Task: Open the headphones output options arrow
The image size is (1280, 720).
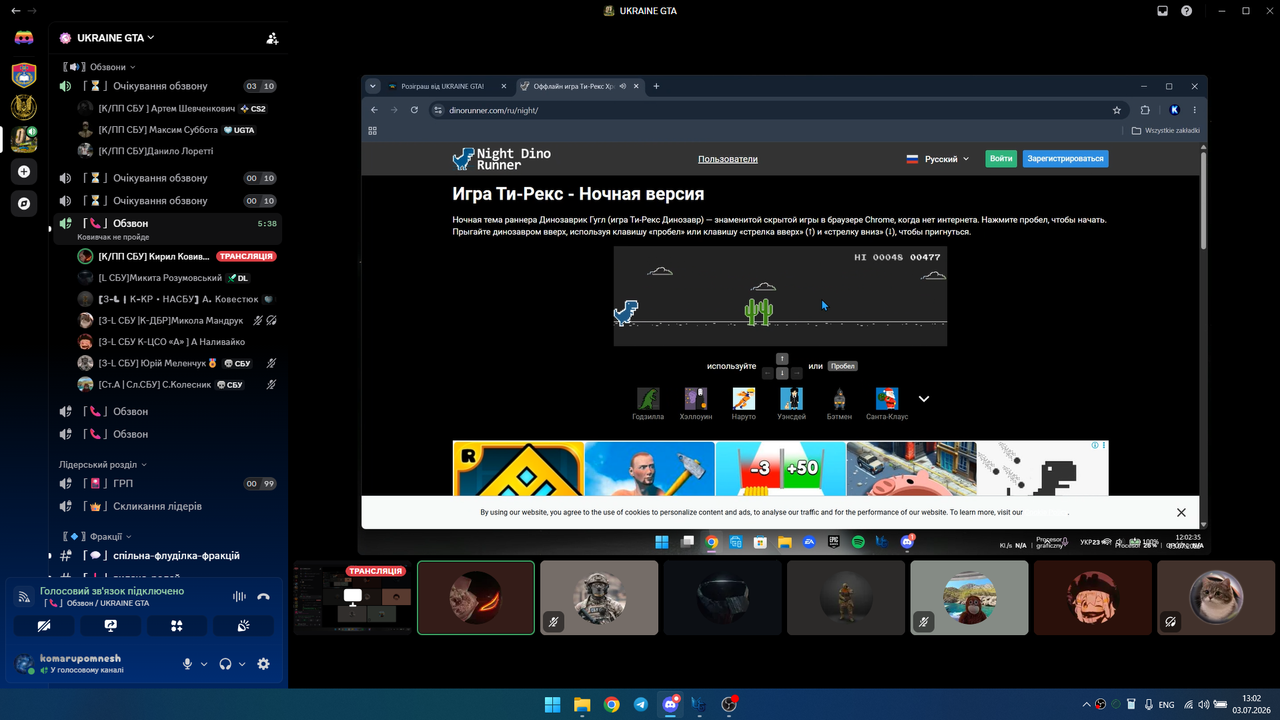Action: pyautogui.click(x=242, y=664)
